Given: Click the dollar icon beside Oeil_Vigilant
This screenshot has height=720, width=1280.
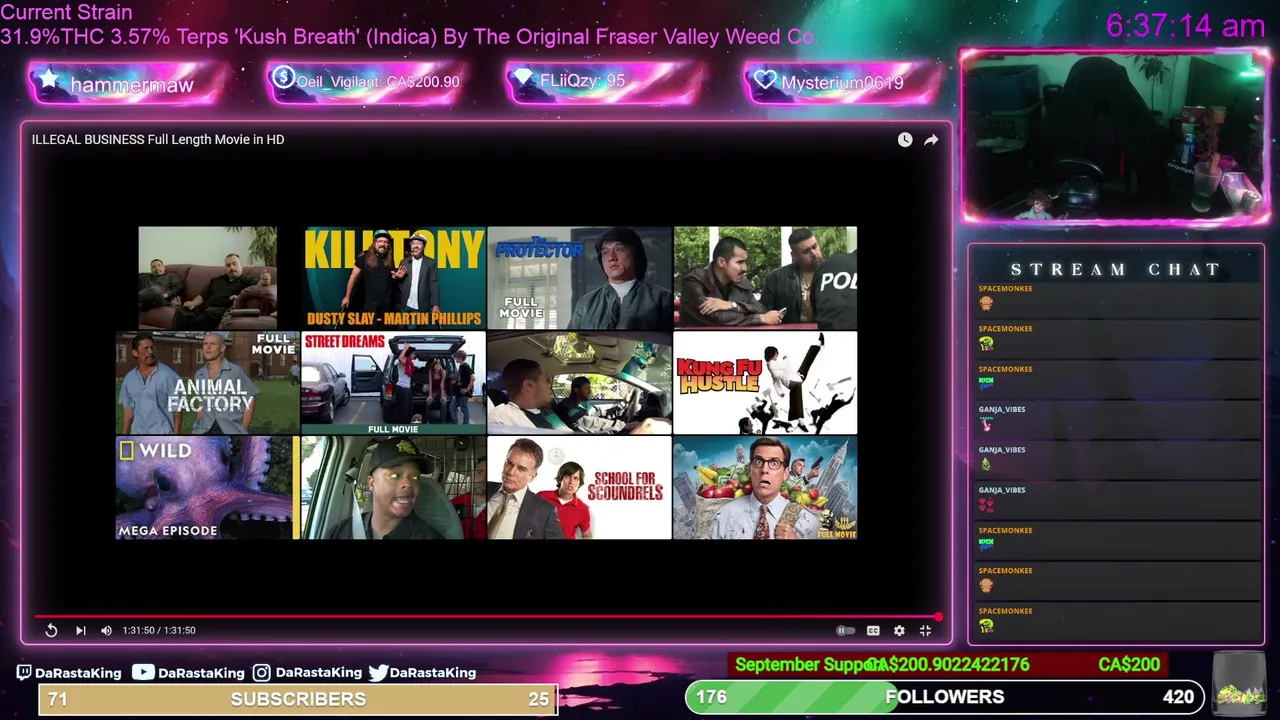Looking at the screenshot, I should 283,77.
